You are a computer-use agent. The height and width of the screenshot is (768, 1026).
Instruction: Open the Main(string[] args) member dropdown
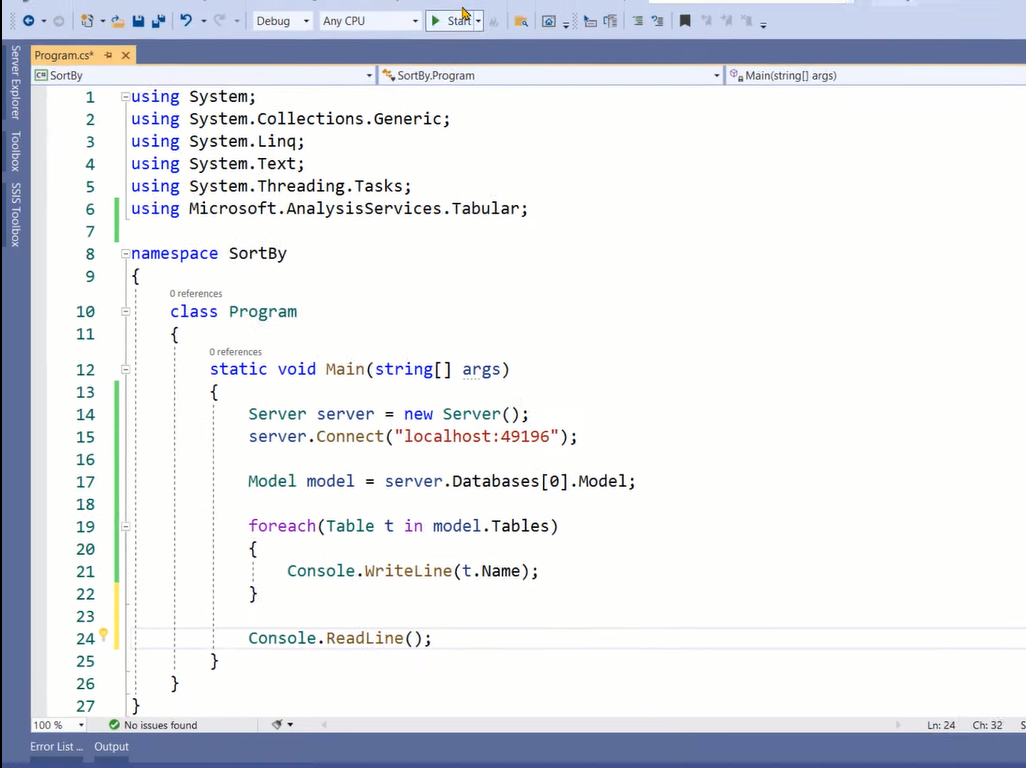pos(876,76)
